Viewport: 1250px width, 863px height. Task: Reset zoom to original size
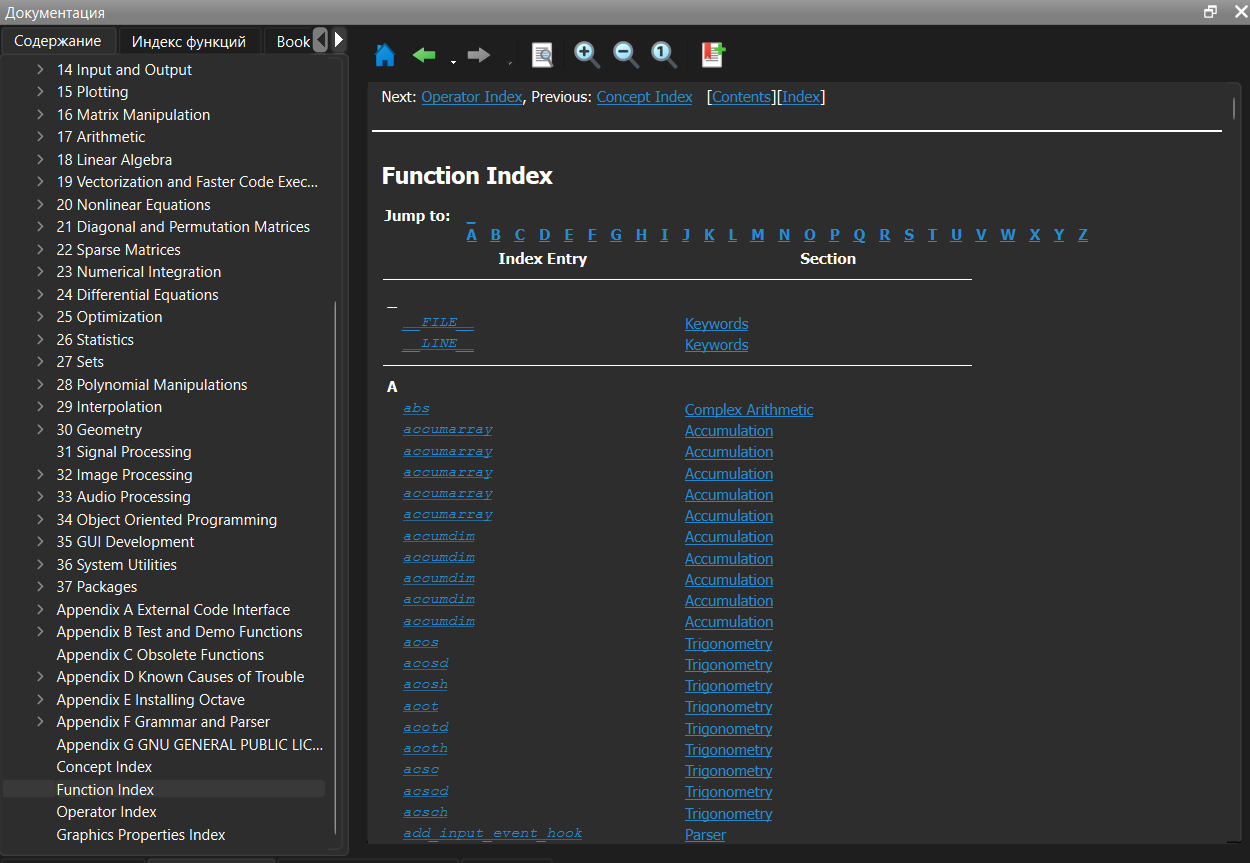(664, 55)
